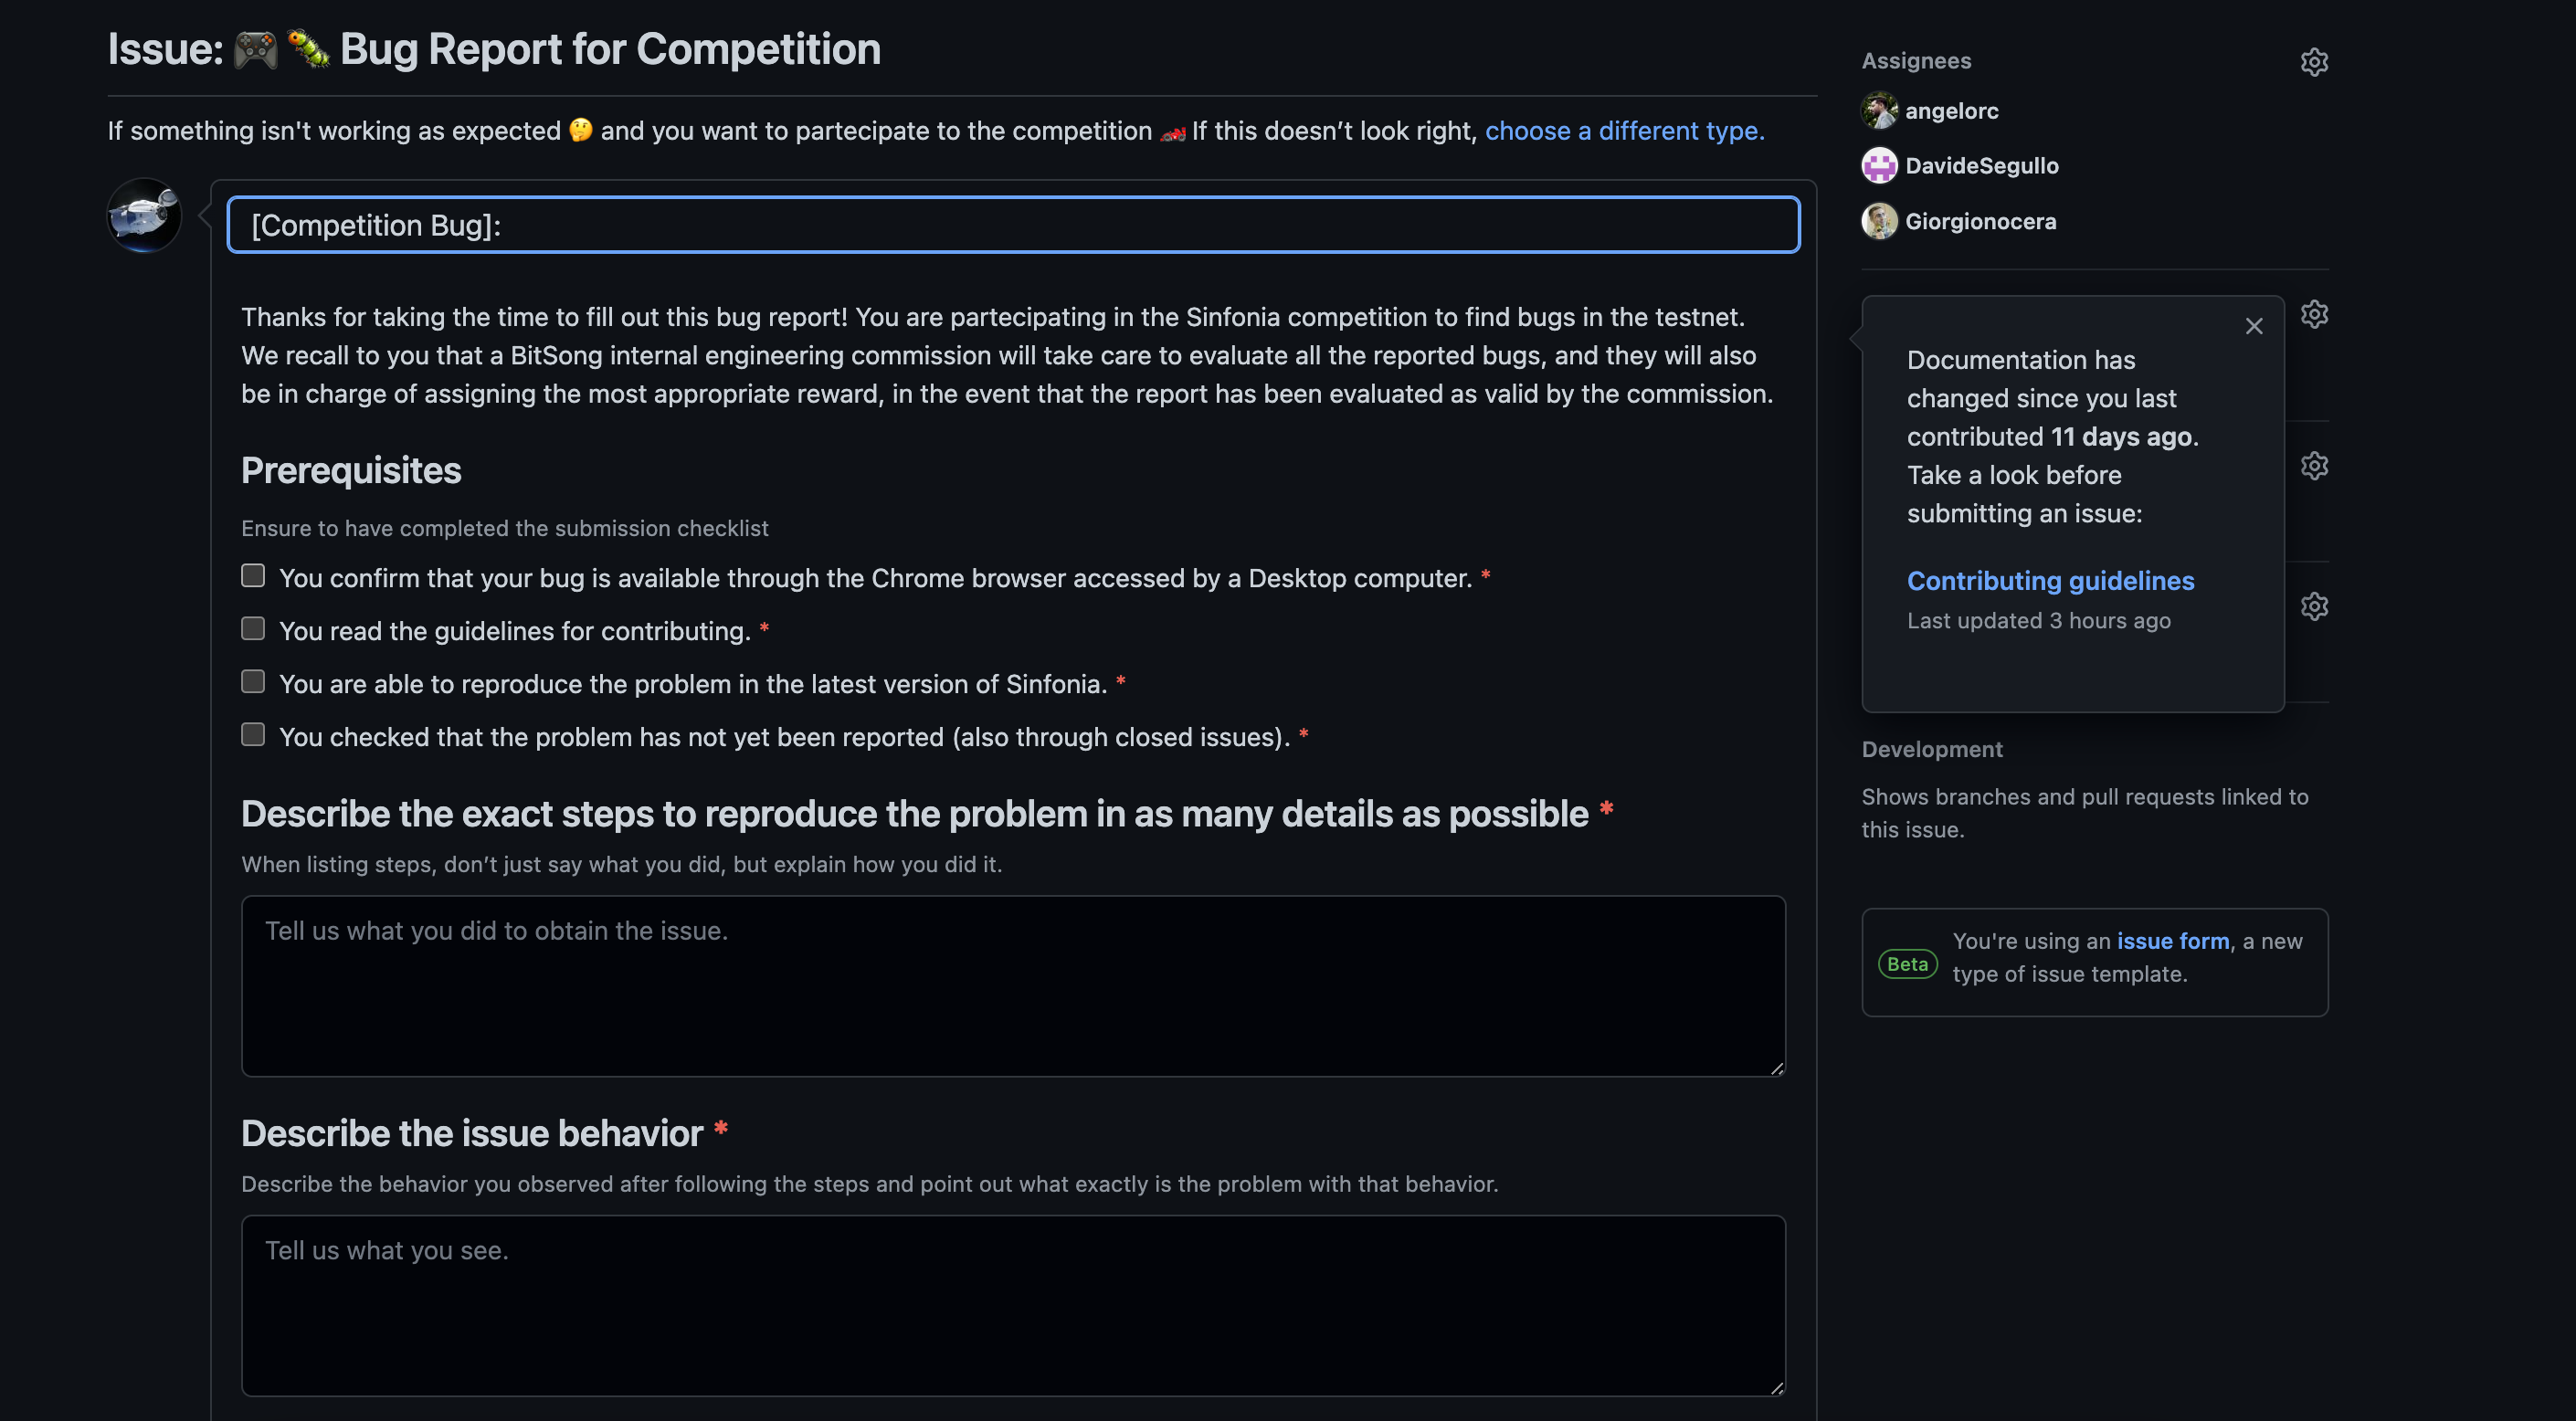
Task: Click the steps to reproduce text area
Action: coord(1013,986)
